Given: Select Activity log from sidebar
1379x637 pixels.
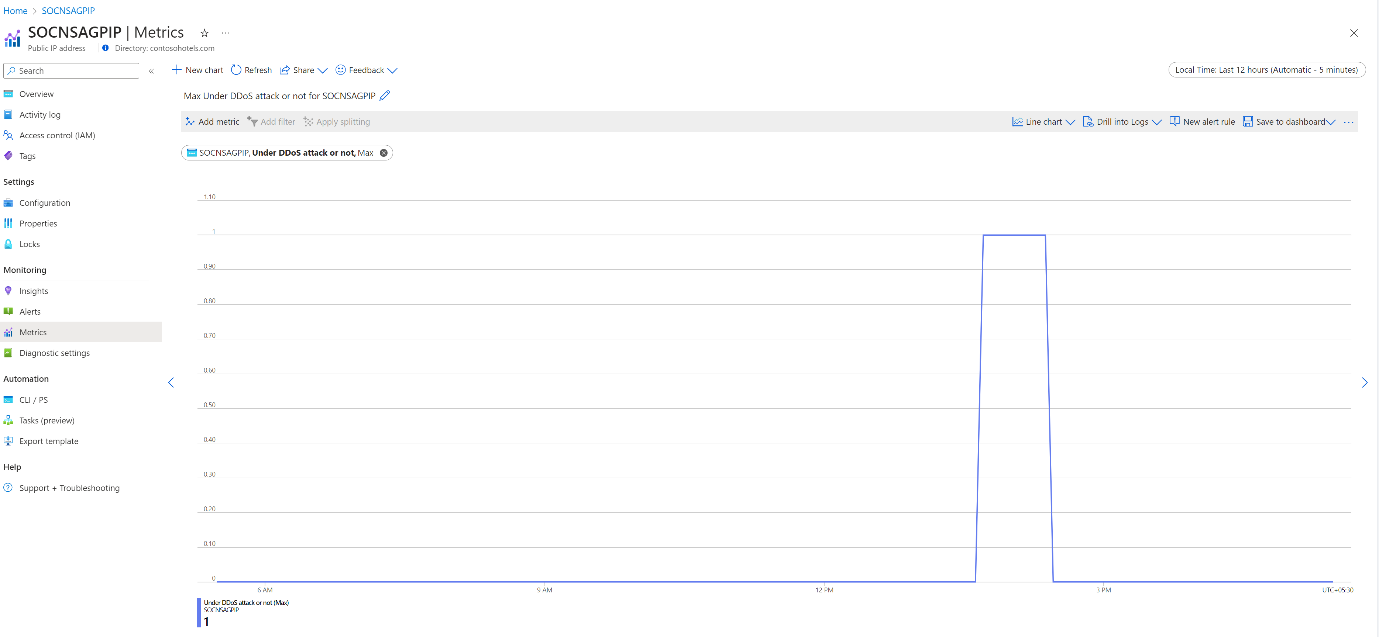Looking at the screenshot, I should tap(40, 115).
